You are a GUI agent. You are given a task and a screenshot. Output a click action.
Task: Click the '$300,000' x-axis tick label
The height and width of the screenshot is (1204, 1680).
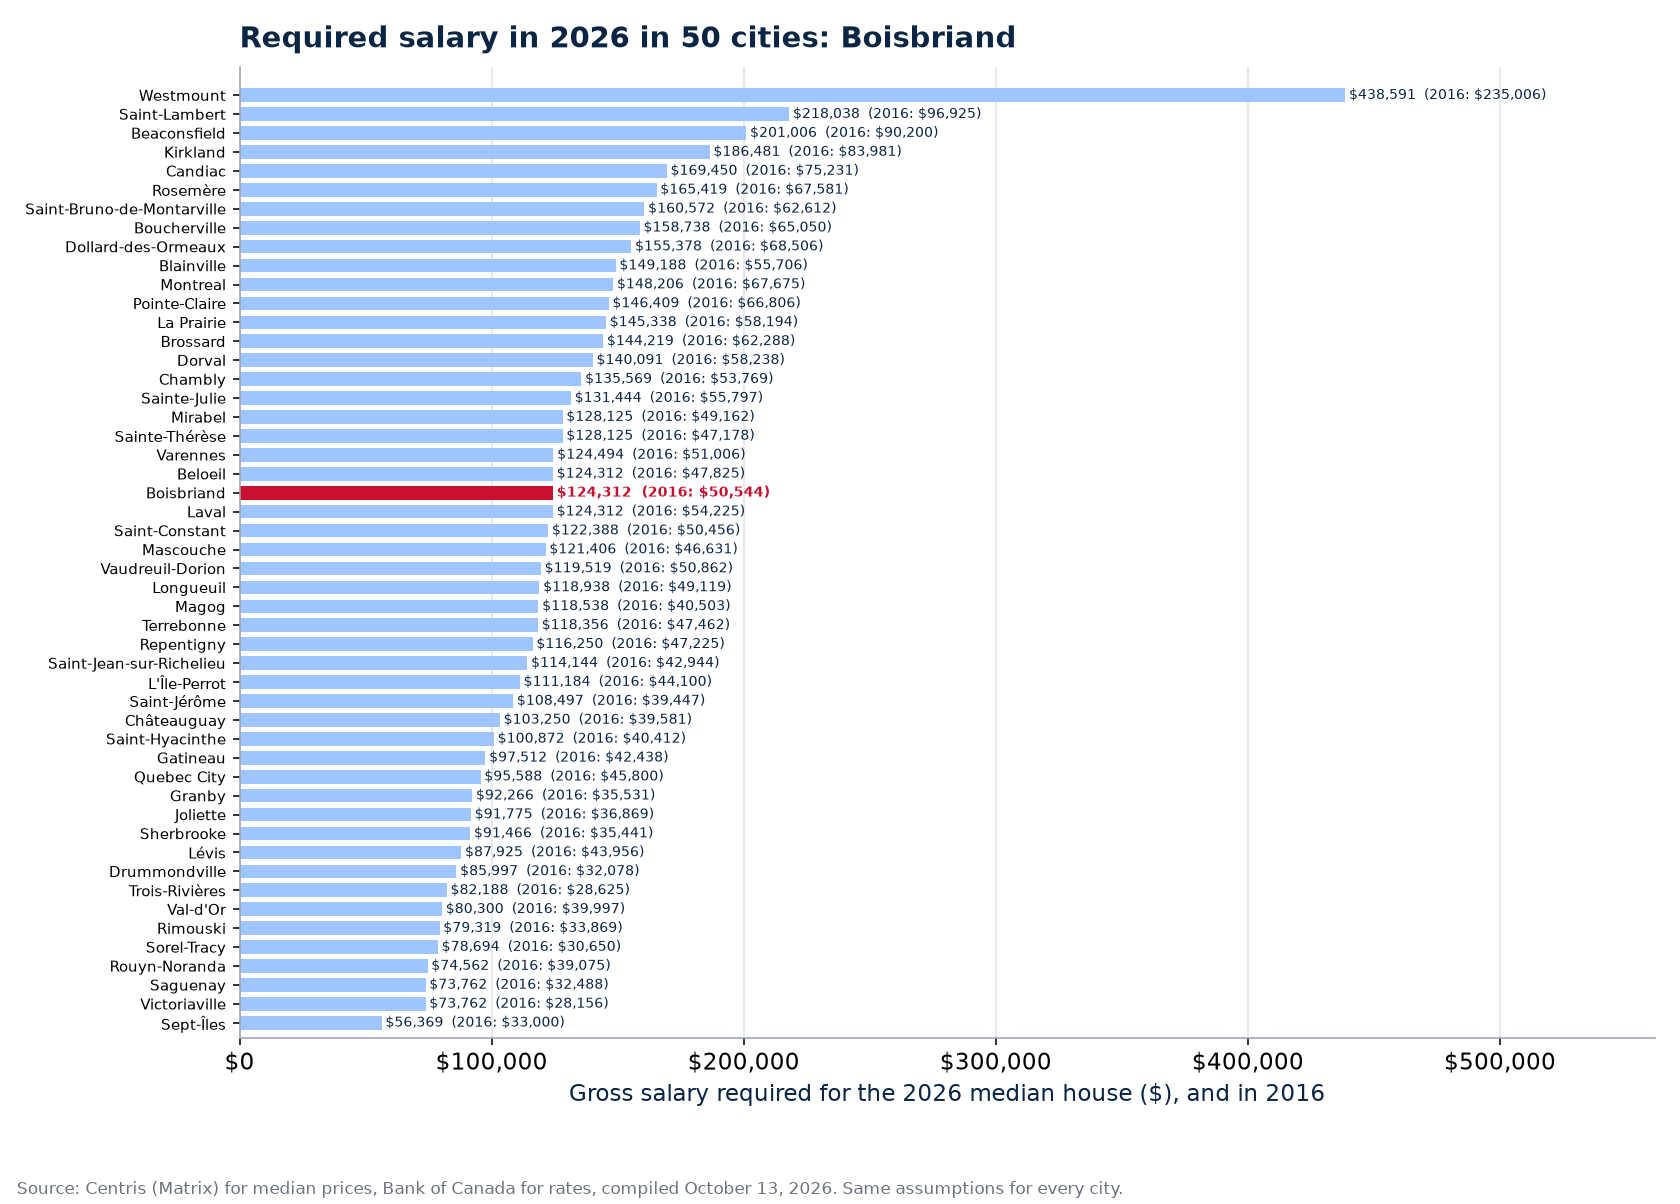pos(996,1062)
